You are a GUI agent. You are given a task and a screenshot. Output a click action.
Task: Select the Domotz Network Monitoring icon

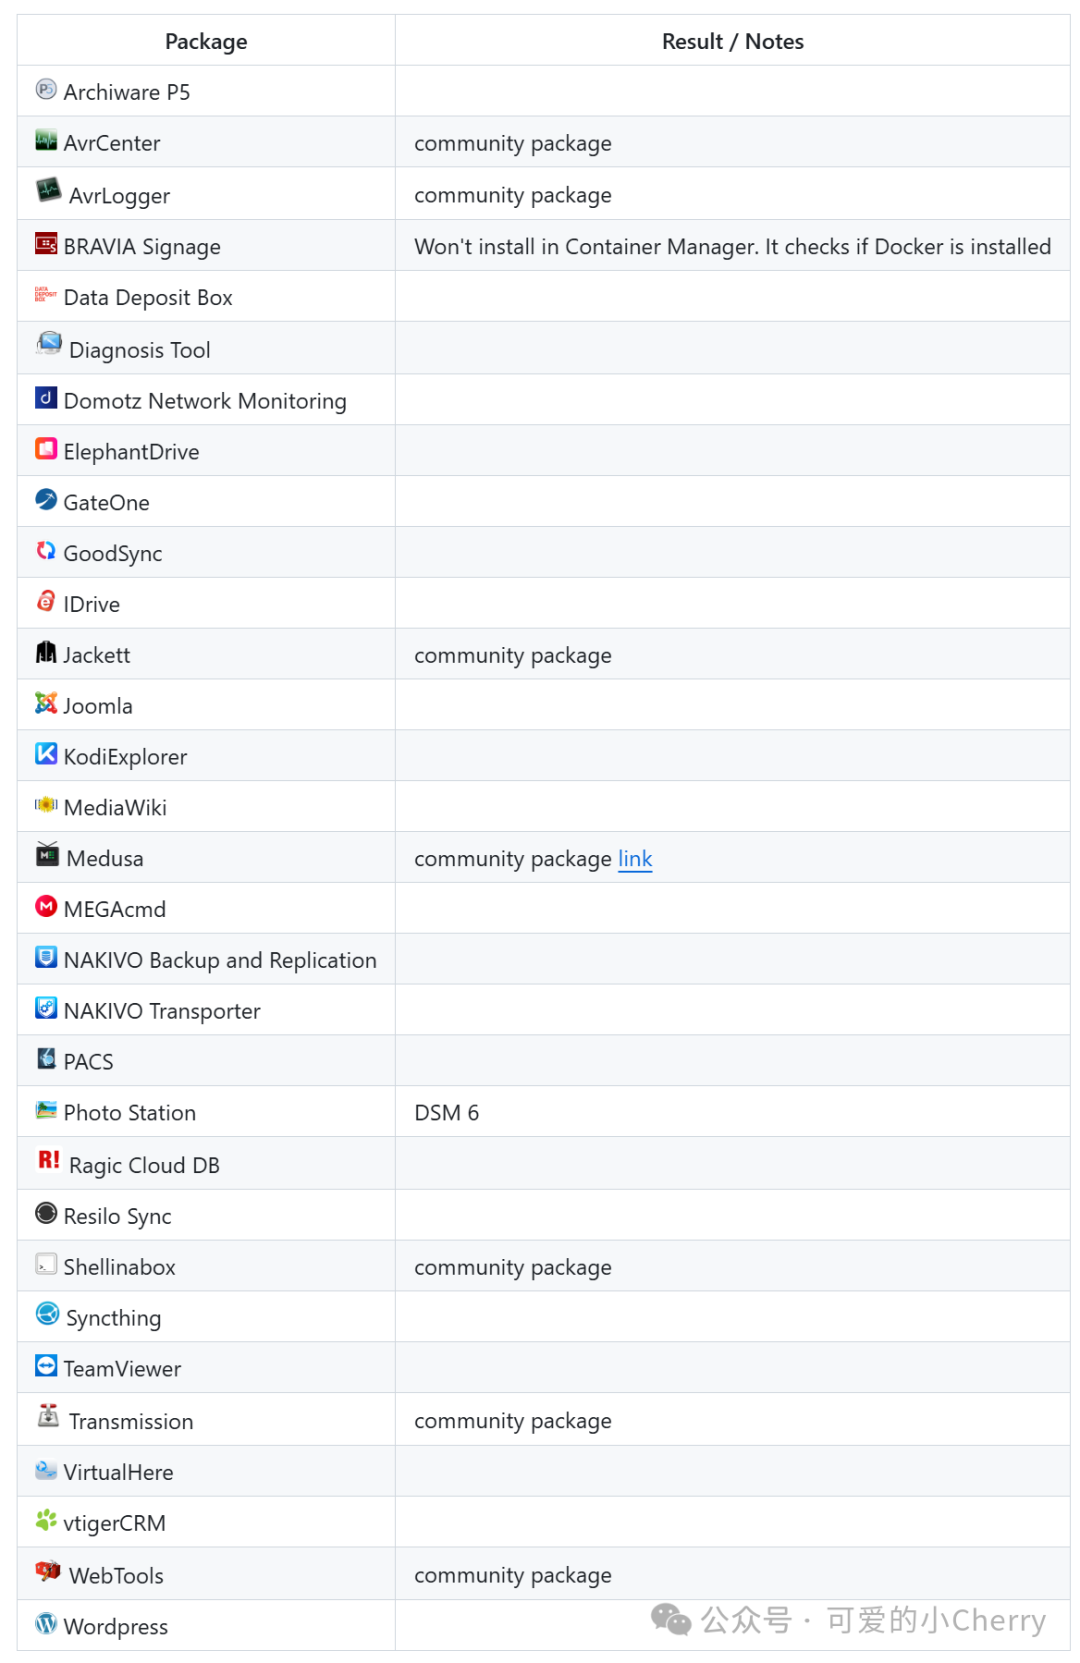coord(46,397)
